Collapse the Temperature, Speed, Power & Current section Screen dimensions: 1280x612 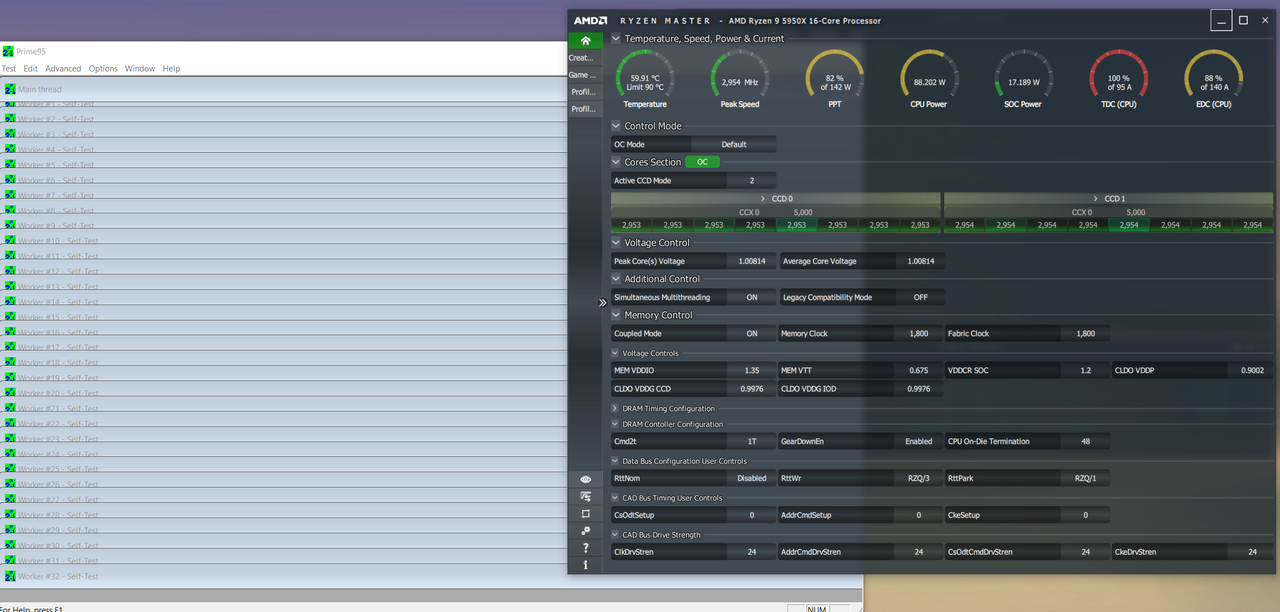[616, 39]
